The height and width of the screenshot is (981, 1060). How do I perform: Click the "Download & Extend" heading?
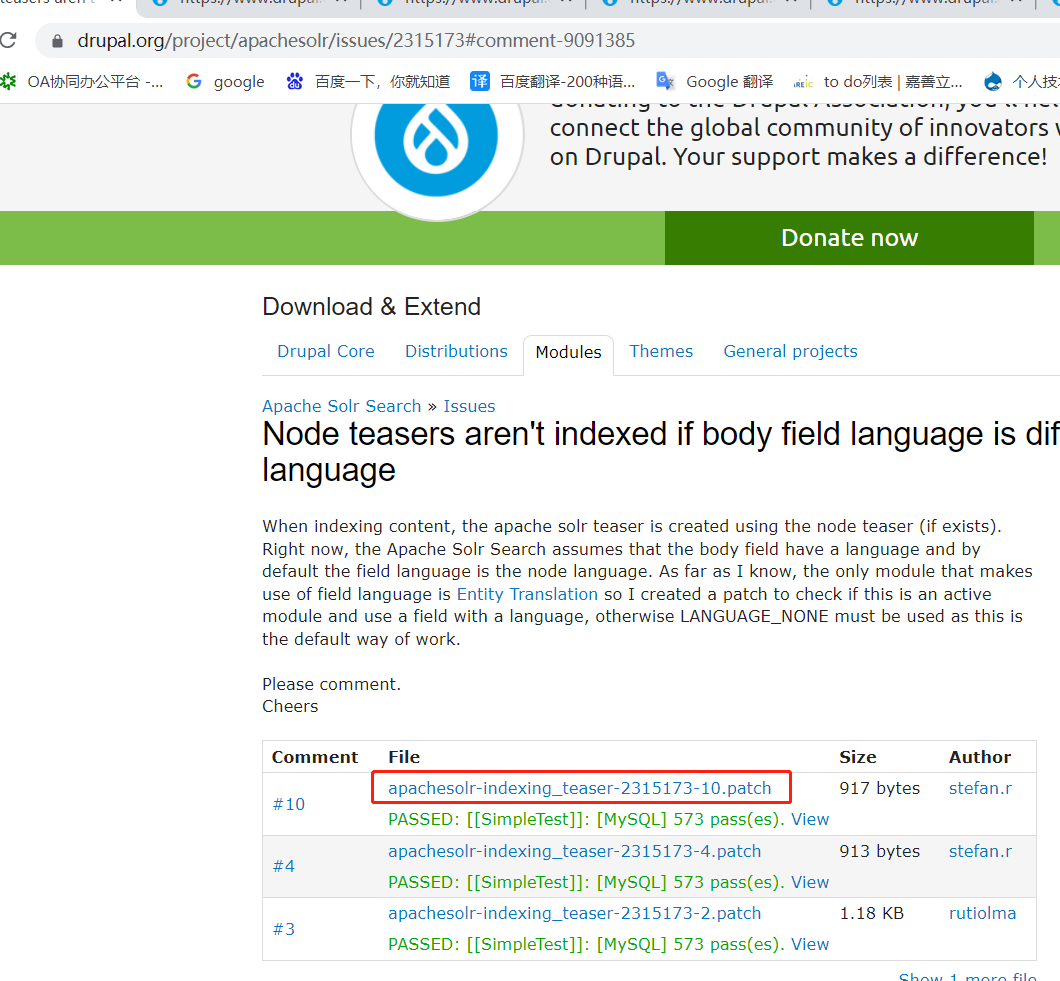(x=372, y=307)
